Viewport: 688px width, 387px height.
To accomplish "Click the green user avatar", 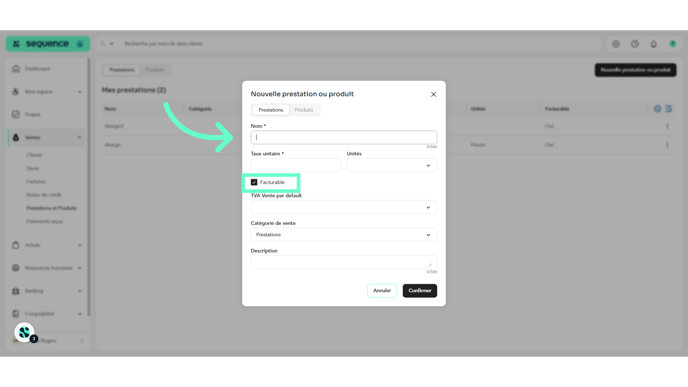I will pos(673,44).
